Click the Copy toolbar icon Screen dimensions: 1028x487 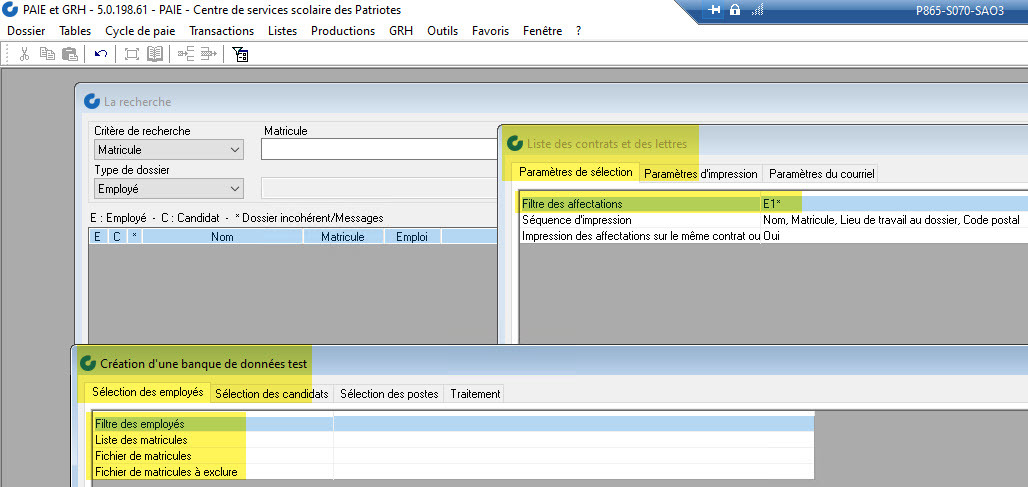pos(46,54)
